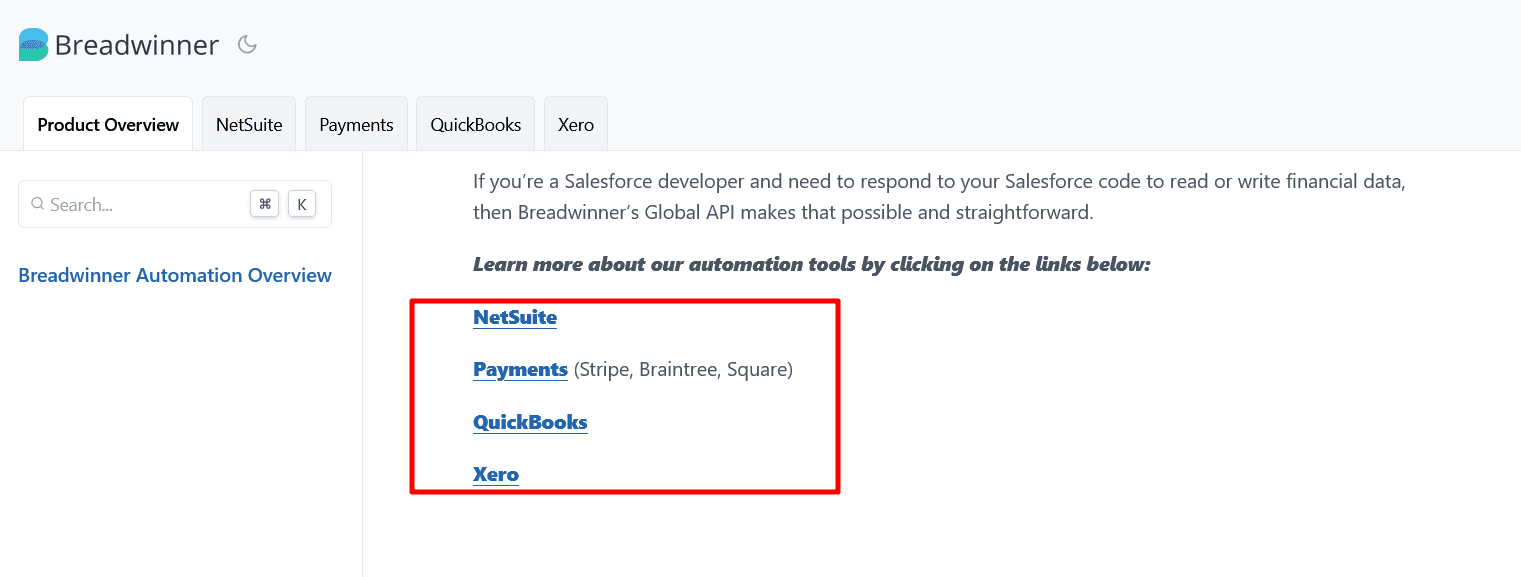The image size is (1521, 577).
Task: Click the "(Stripe, Braintree, Square)" text
Action: click(683, 369)
